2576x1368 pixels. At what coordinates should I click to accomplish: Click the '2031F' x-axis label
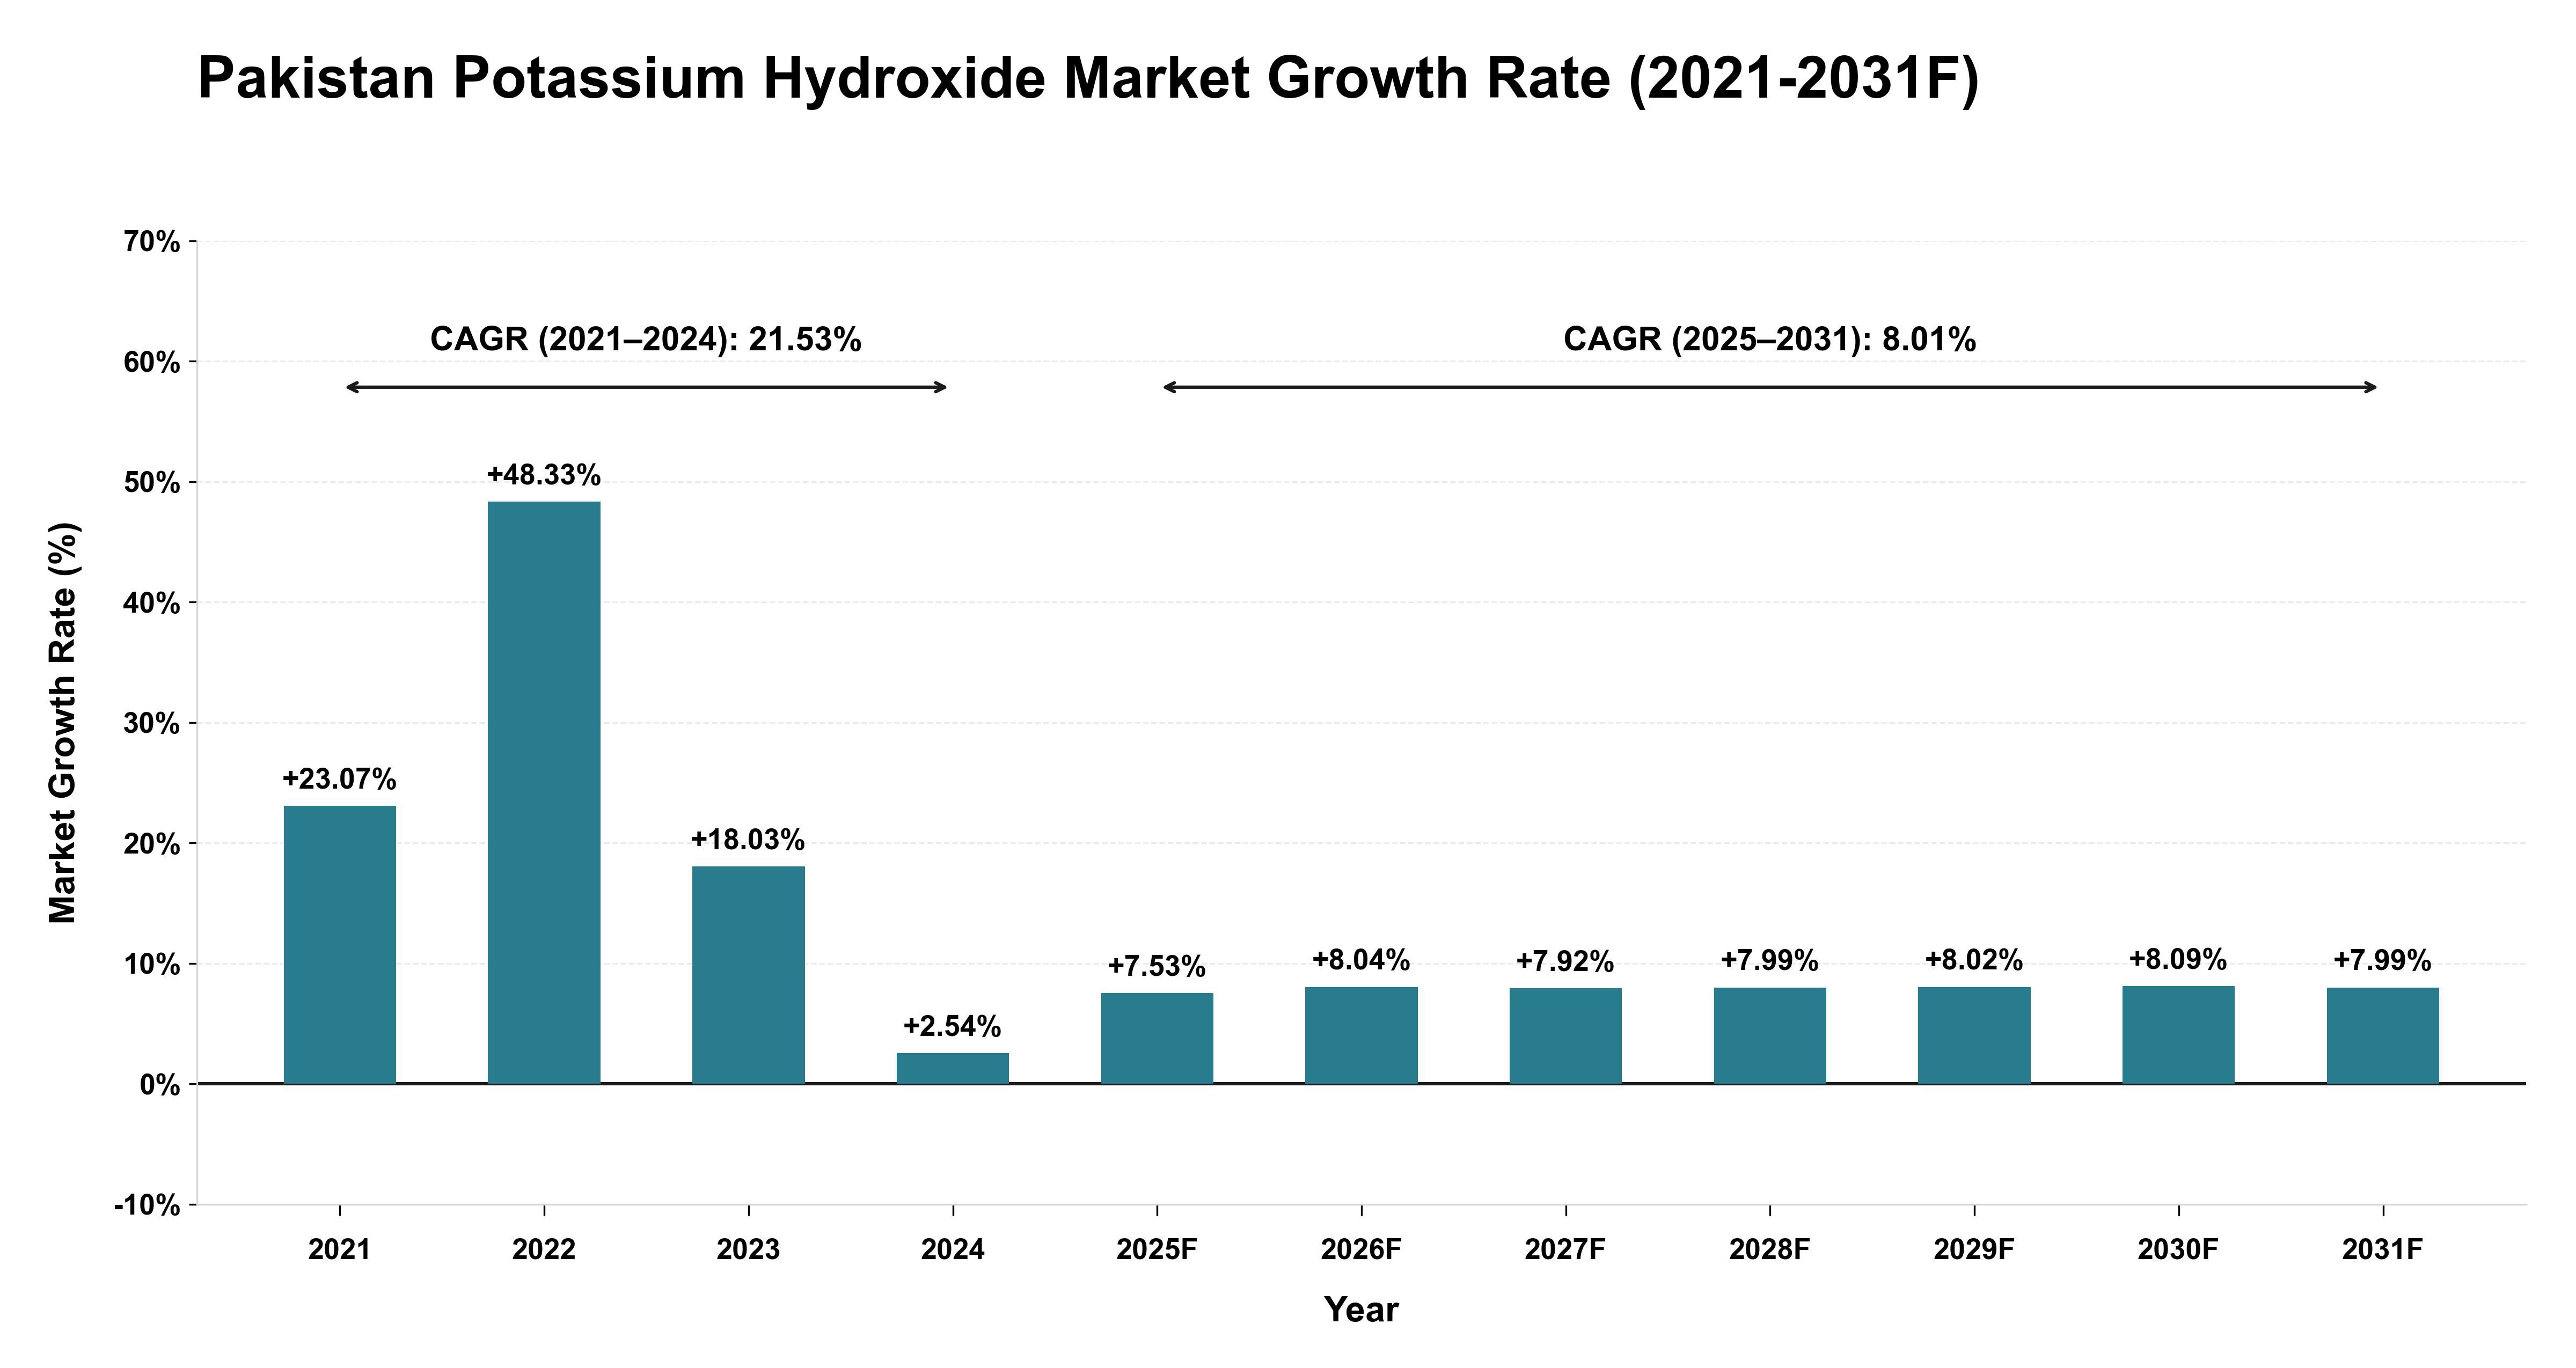2383,1250
